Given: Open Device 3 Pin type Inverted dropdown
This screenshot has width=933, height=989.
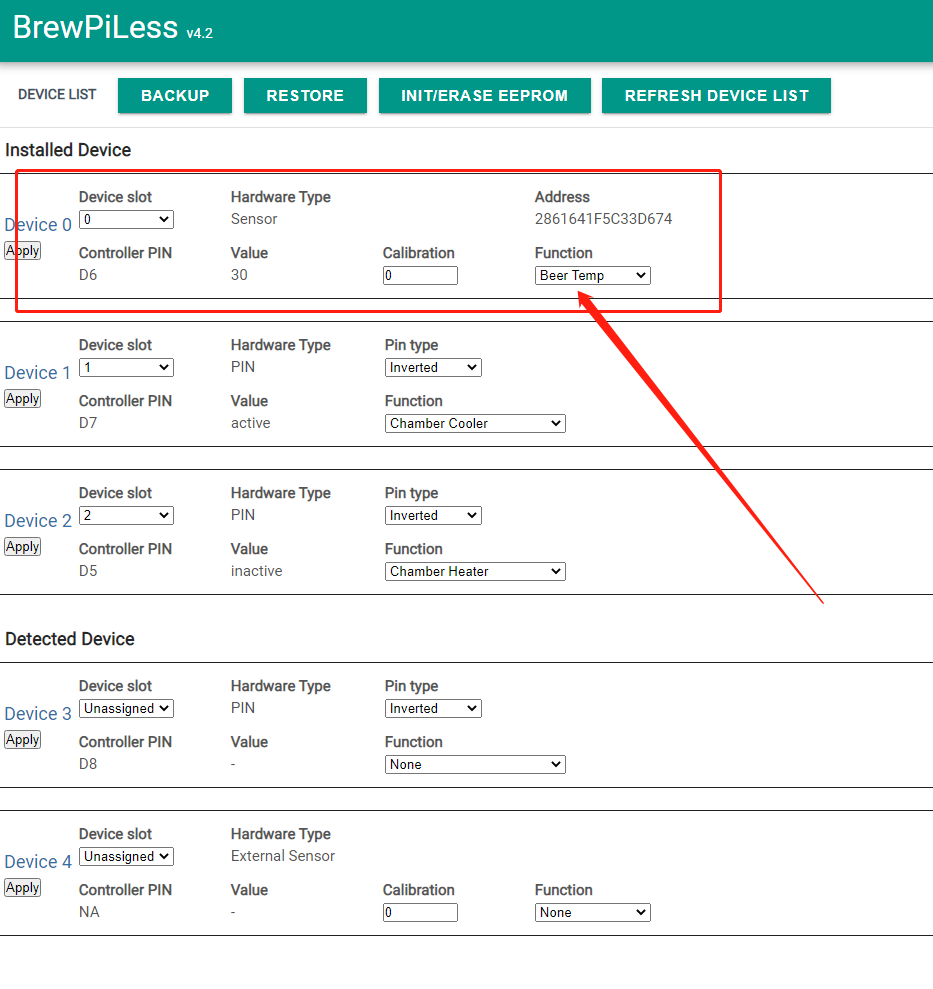Looking at the screenshot, I should 433,708.
